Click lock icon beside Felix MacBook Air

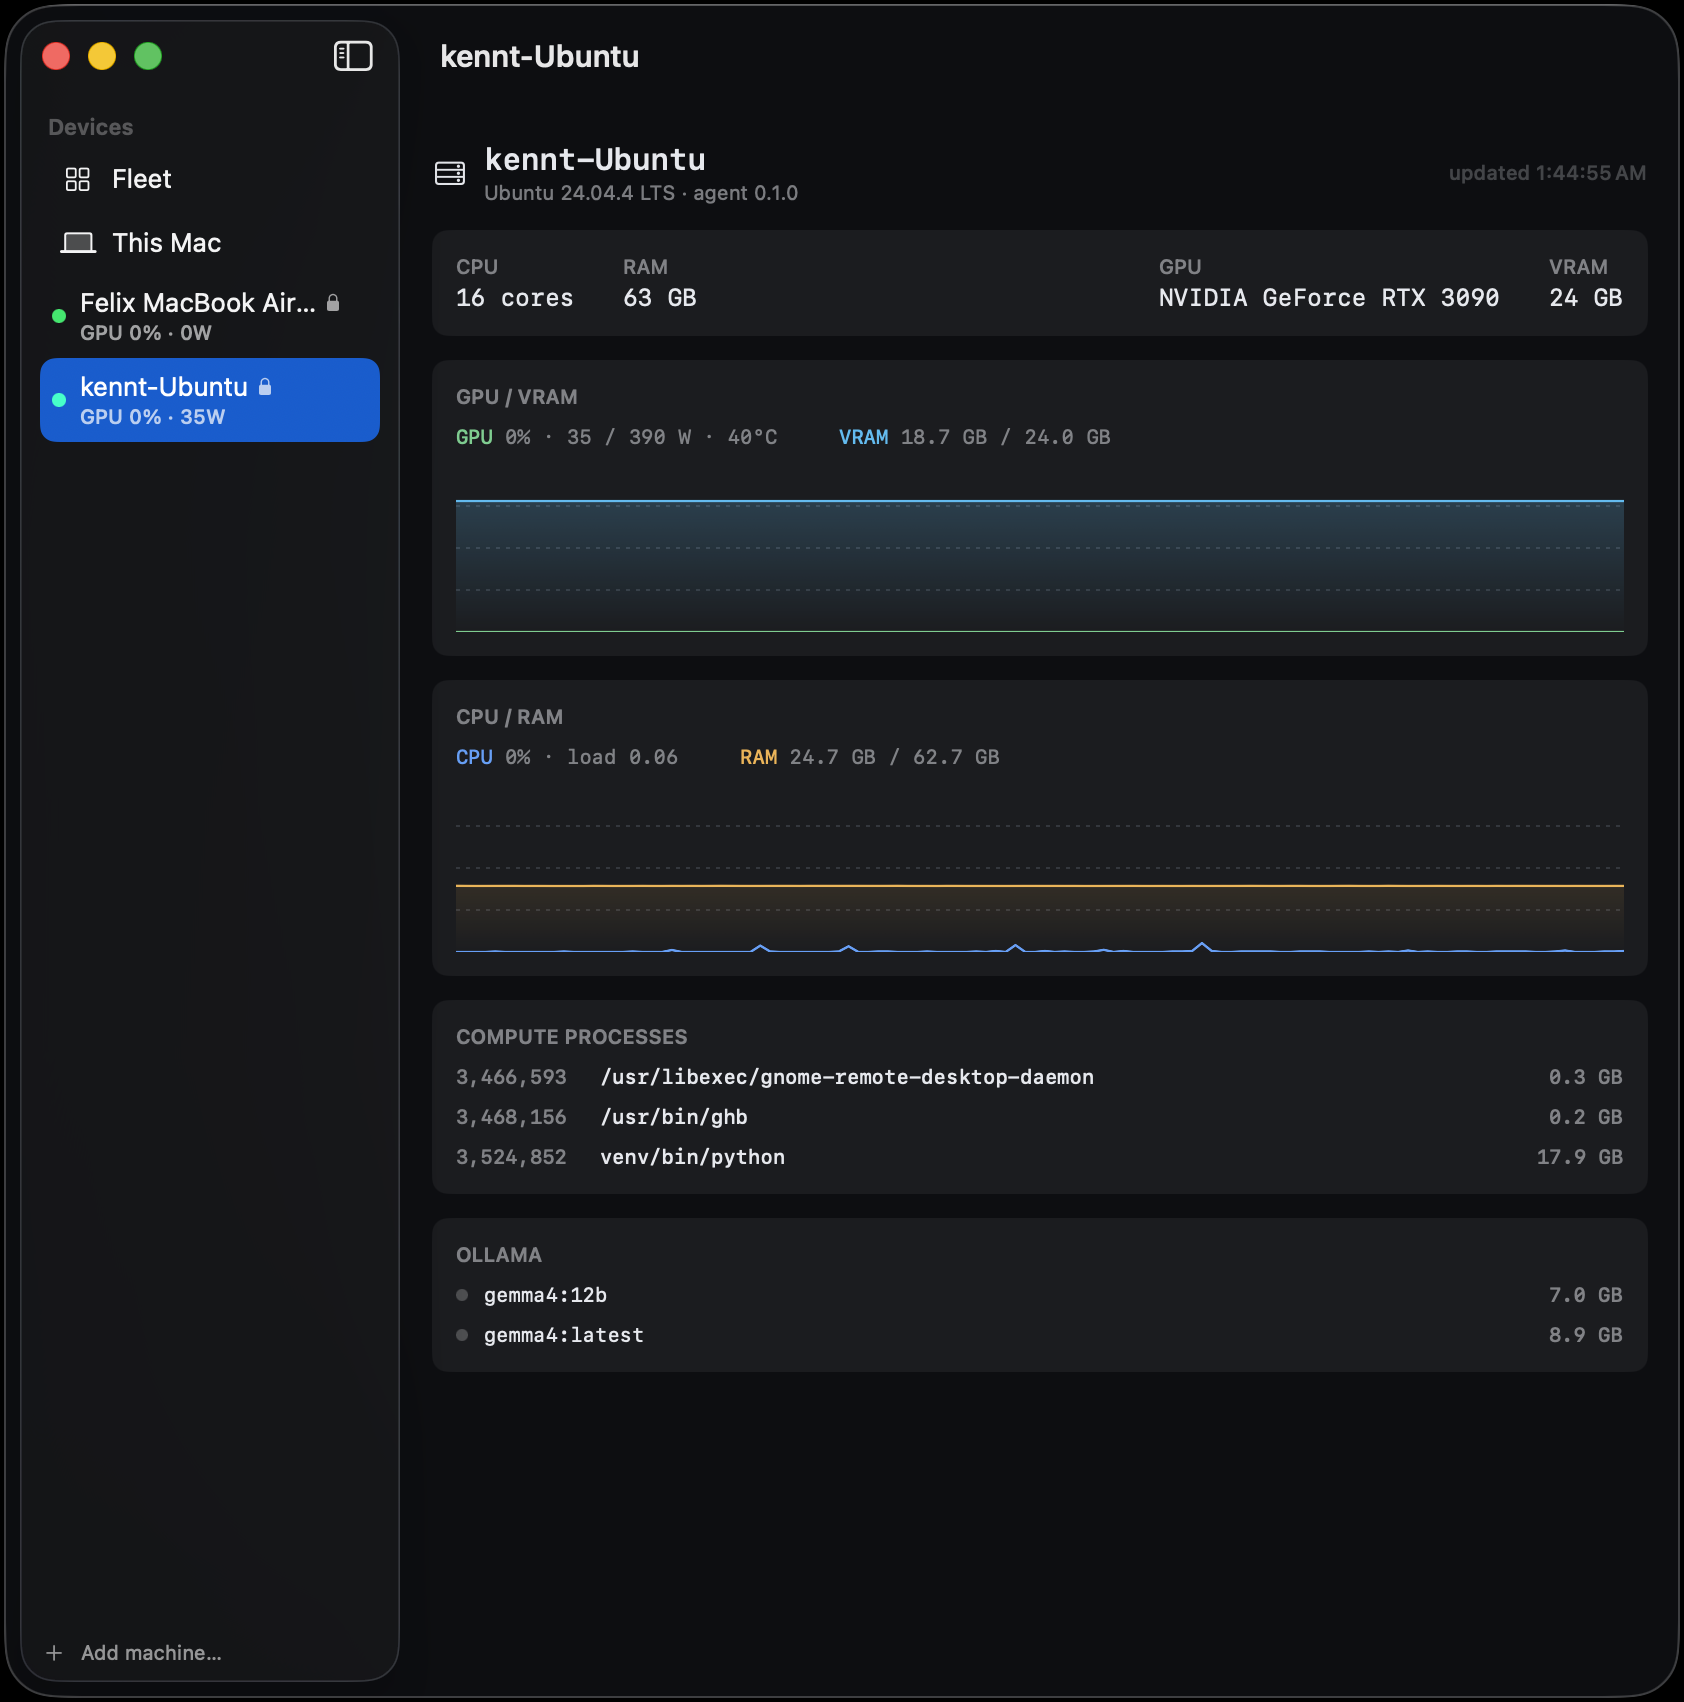(x=333, y=303)
